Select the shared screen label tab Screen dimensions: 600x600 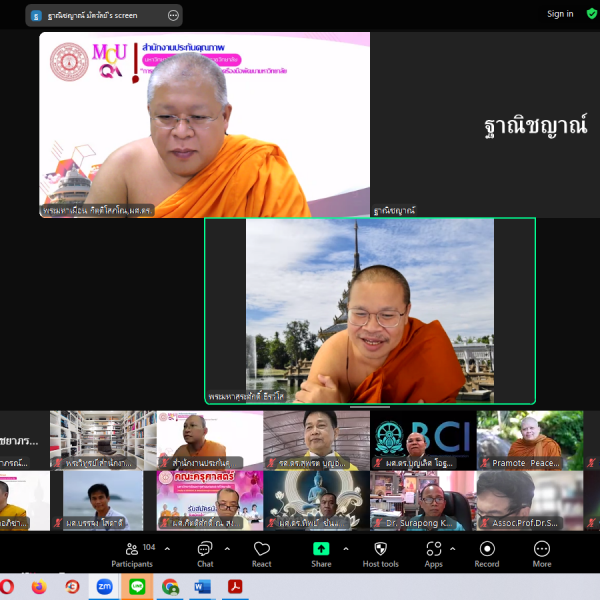click(x=104, y=15)
